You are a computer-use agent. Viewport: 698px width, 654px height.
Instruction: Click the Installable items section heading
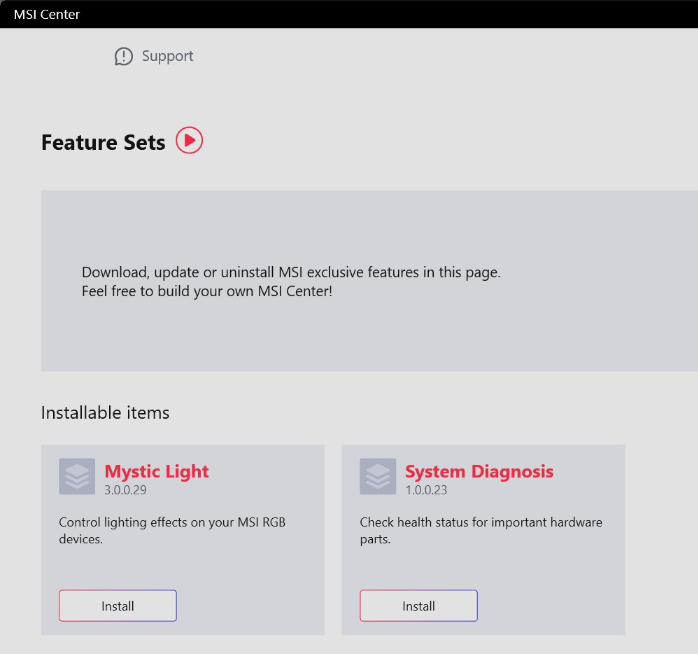point(105,412)
